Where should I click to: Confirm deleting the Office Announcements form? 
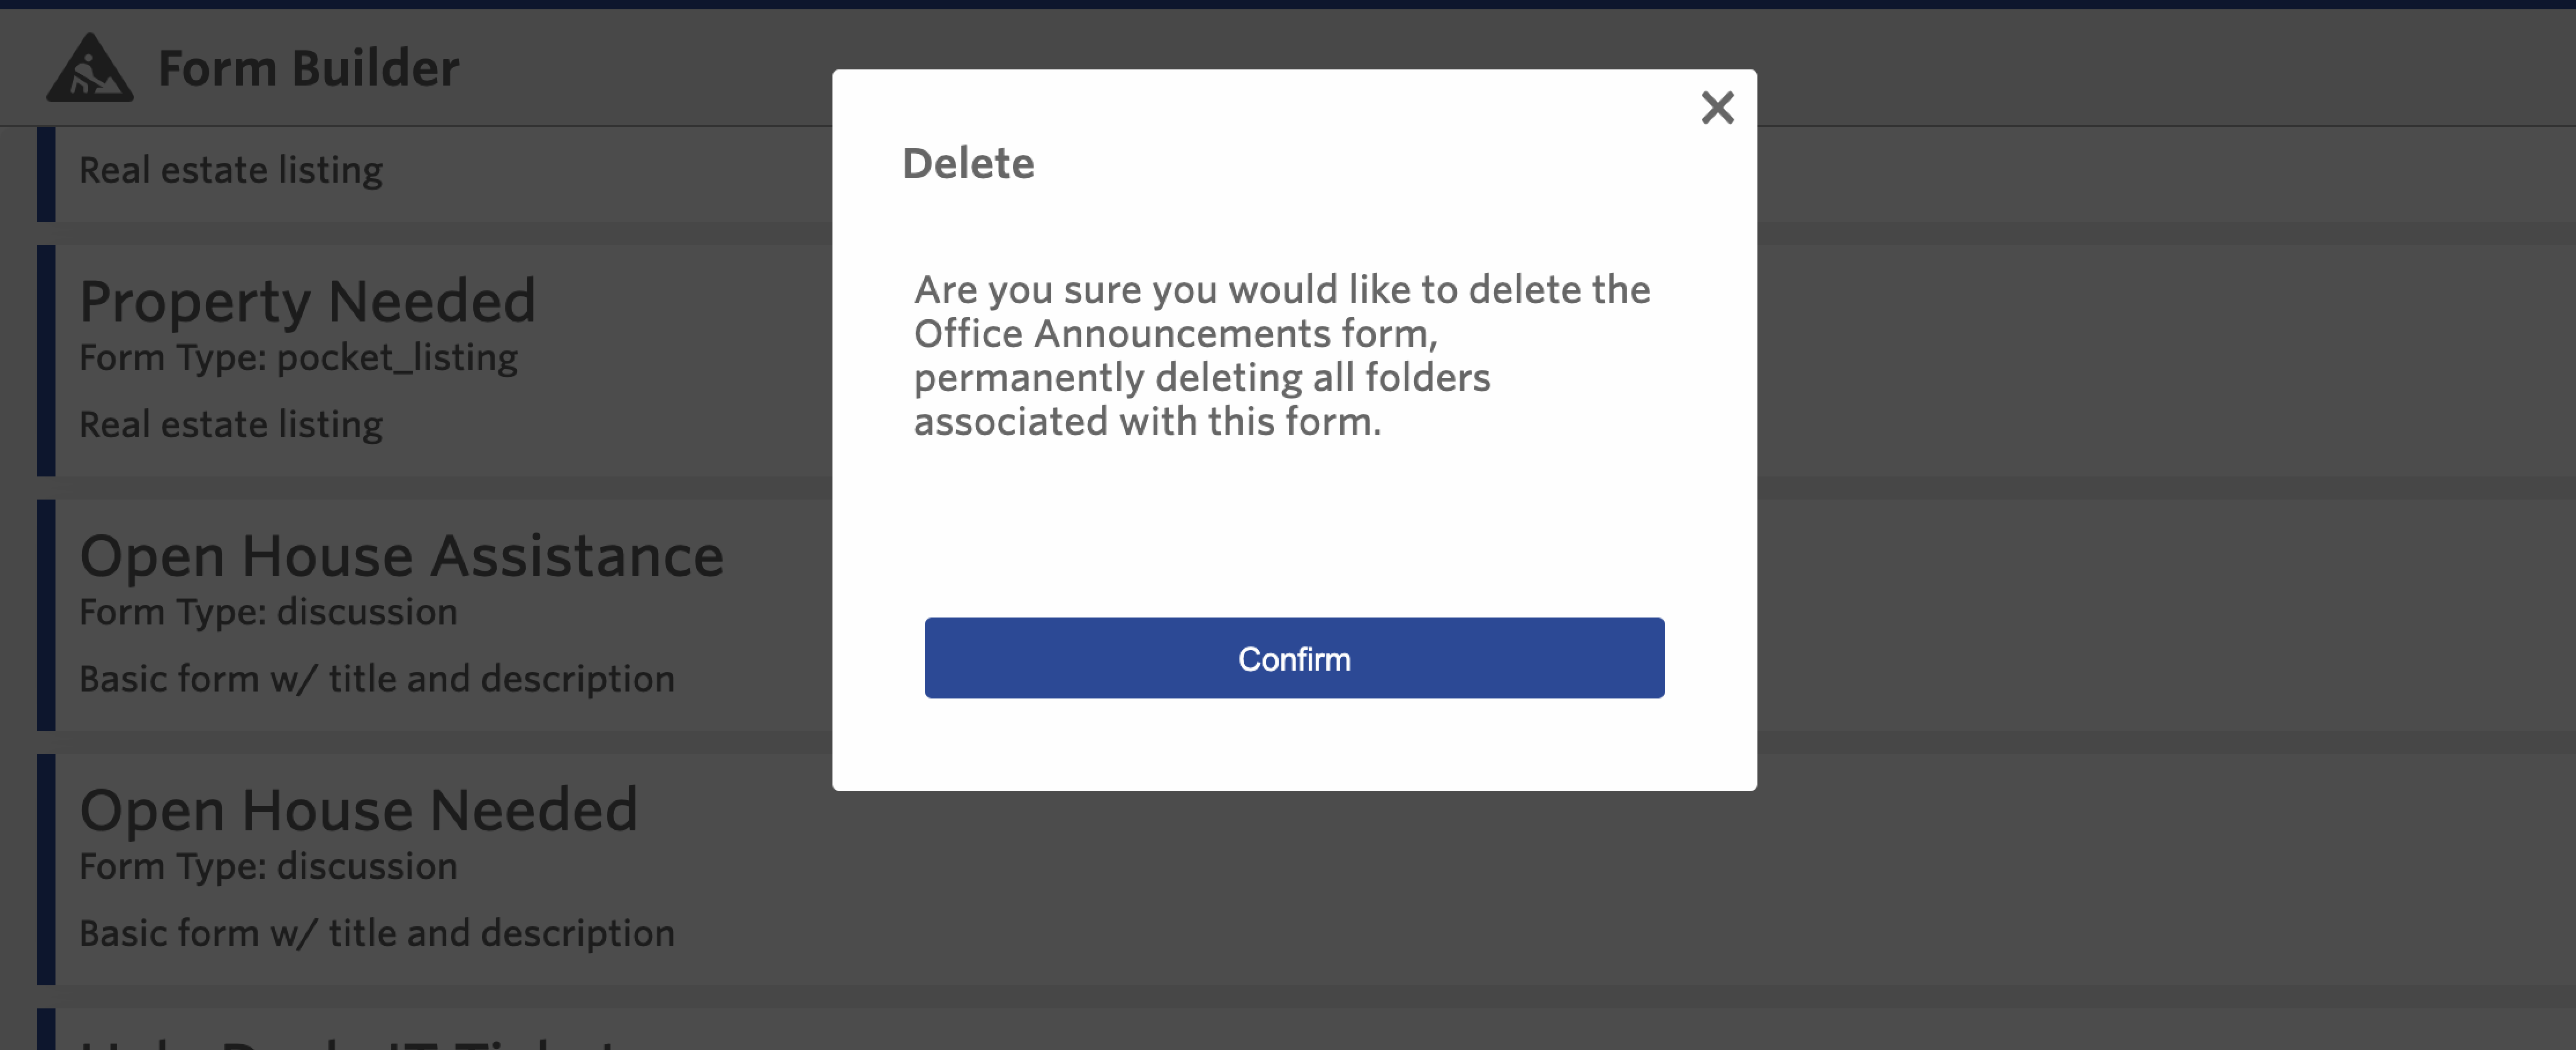click(1293, 658)
